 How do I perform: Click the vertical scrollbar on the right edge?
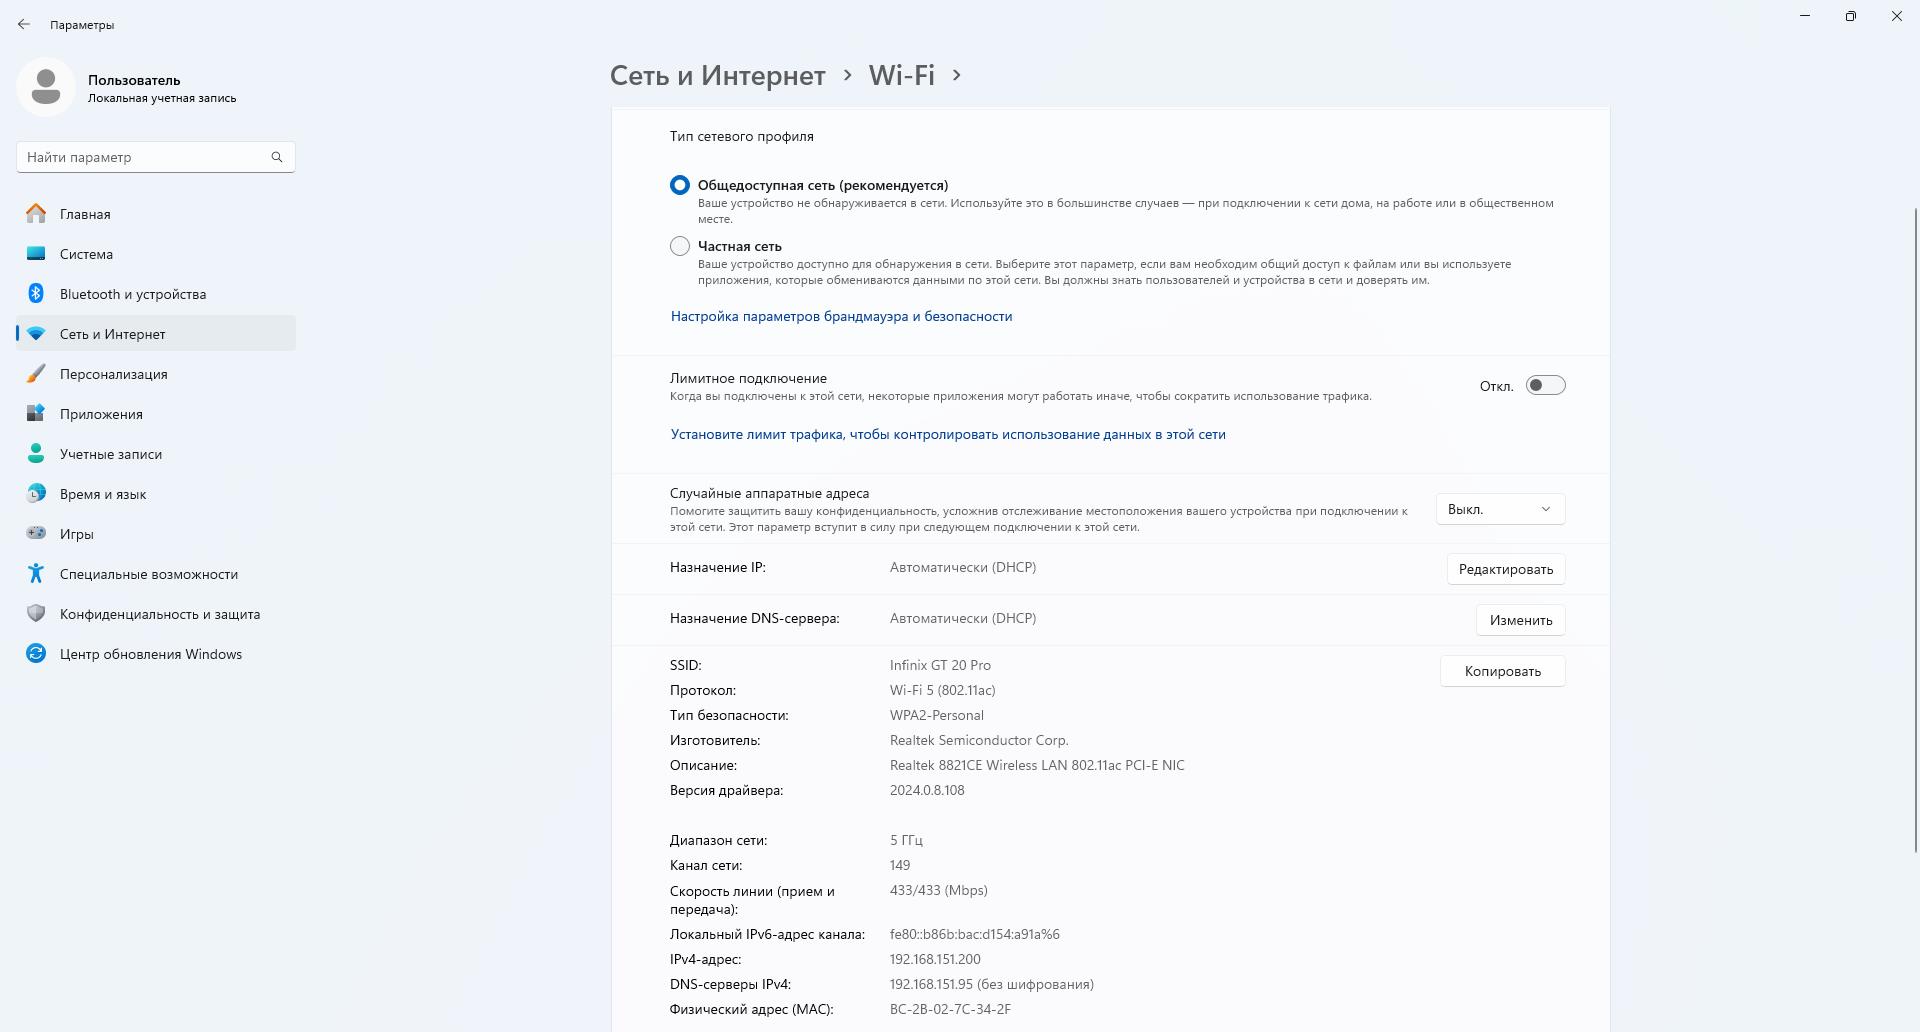click(1915, 530)
